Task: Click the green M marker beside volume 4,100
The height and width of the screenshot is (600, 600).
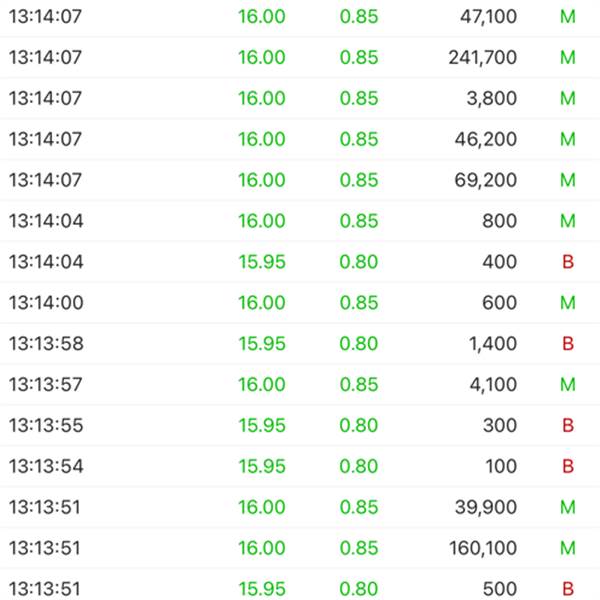Action: [568, 385]
